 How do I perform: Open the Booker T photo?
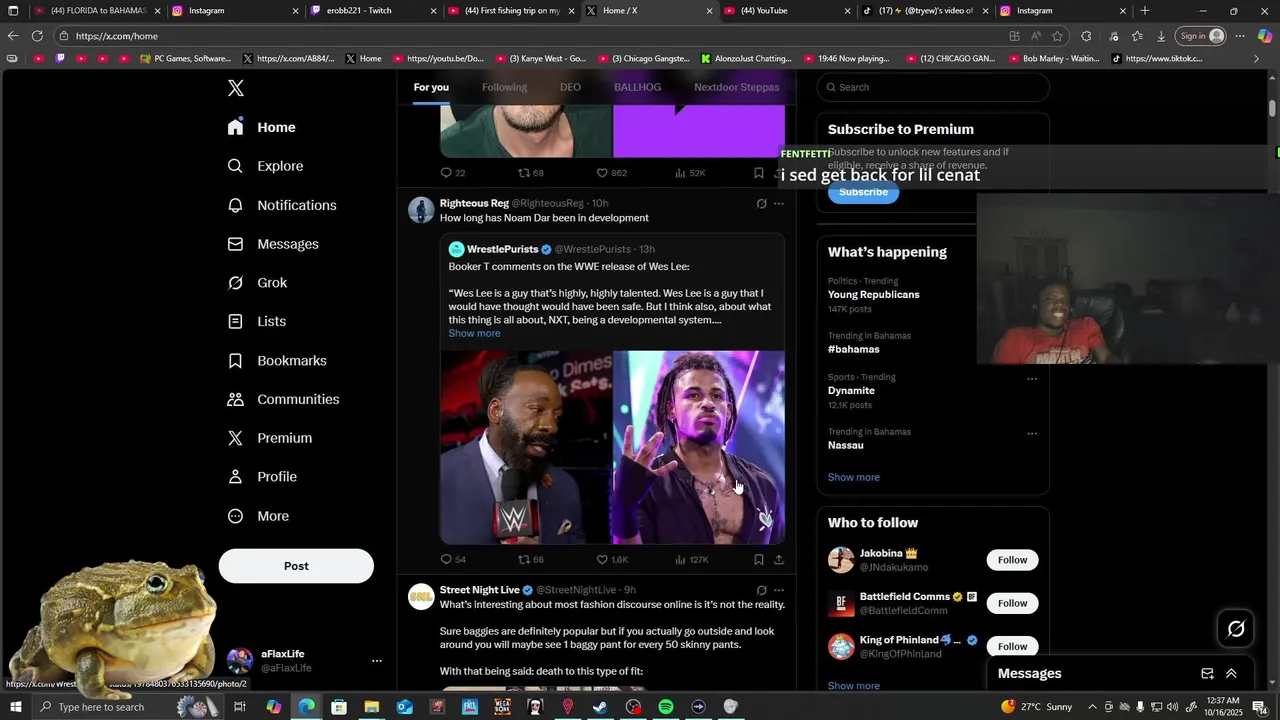tap(526, 447)
